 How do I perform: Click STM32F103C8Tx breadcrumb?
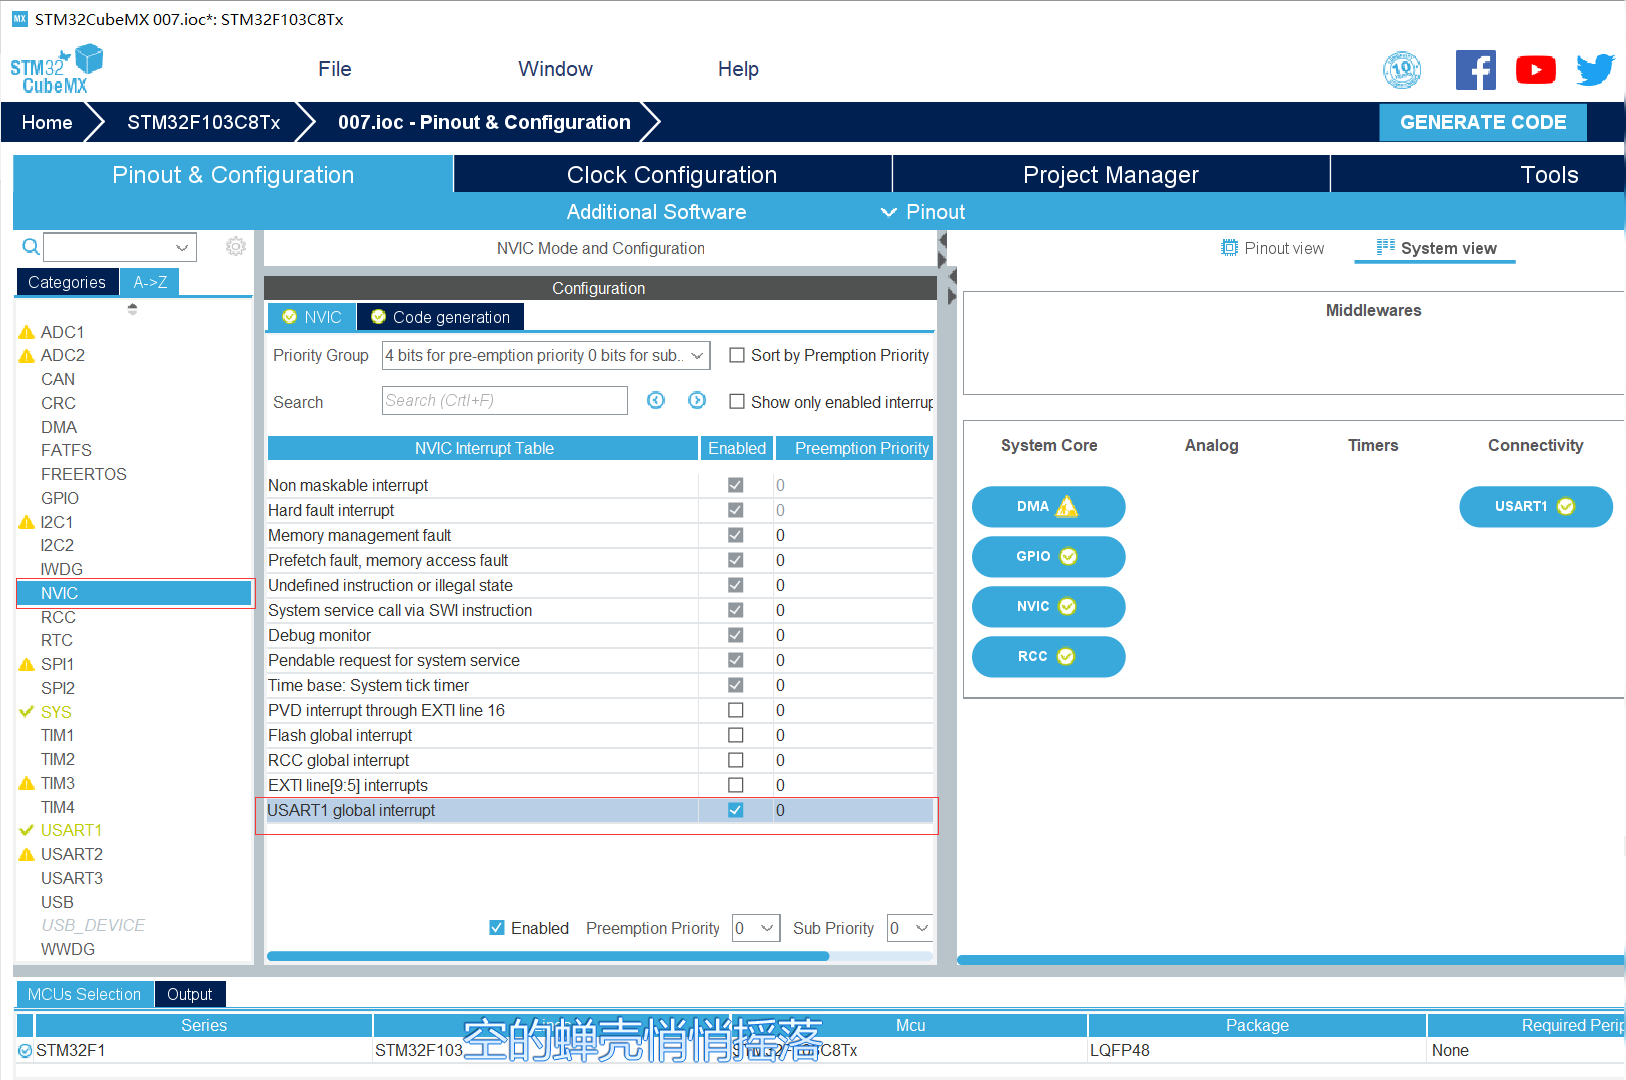click(204, 122)
